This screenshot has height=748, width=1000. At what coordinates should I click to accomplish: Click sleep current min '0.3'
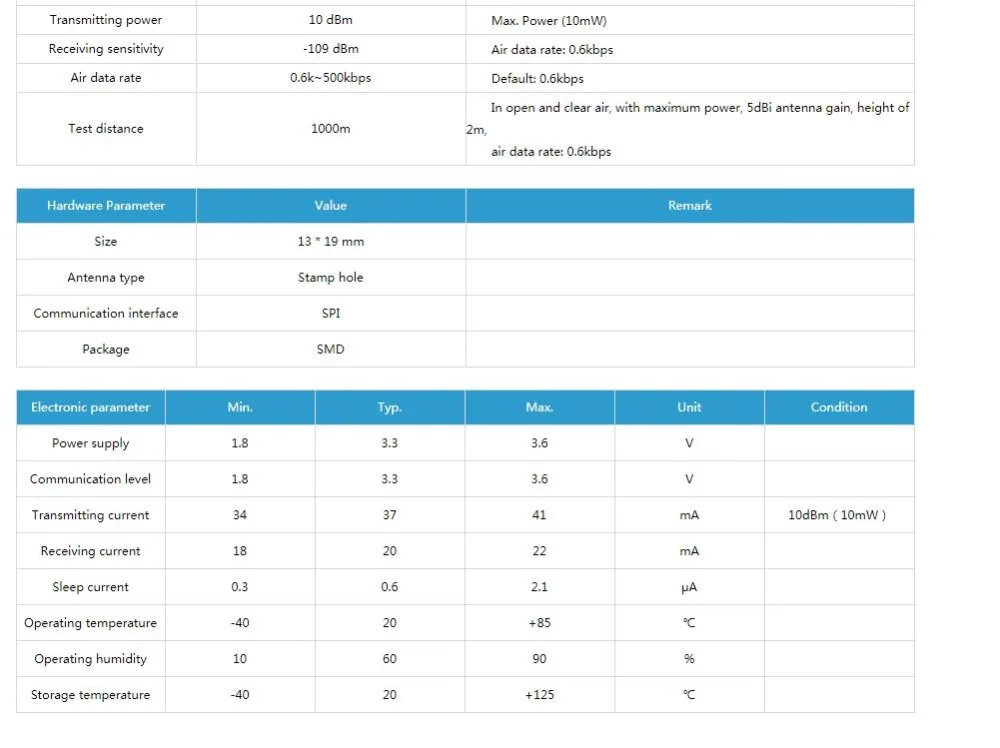(x=240, y=587)
